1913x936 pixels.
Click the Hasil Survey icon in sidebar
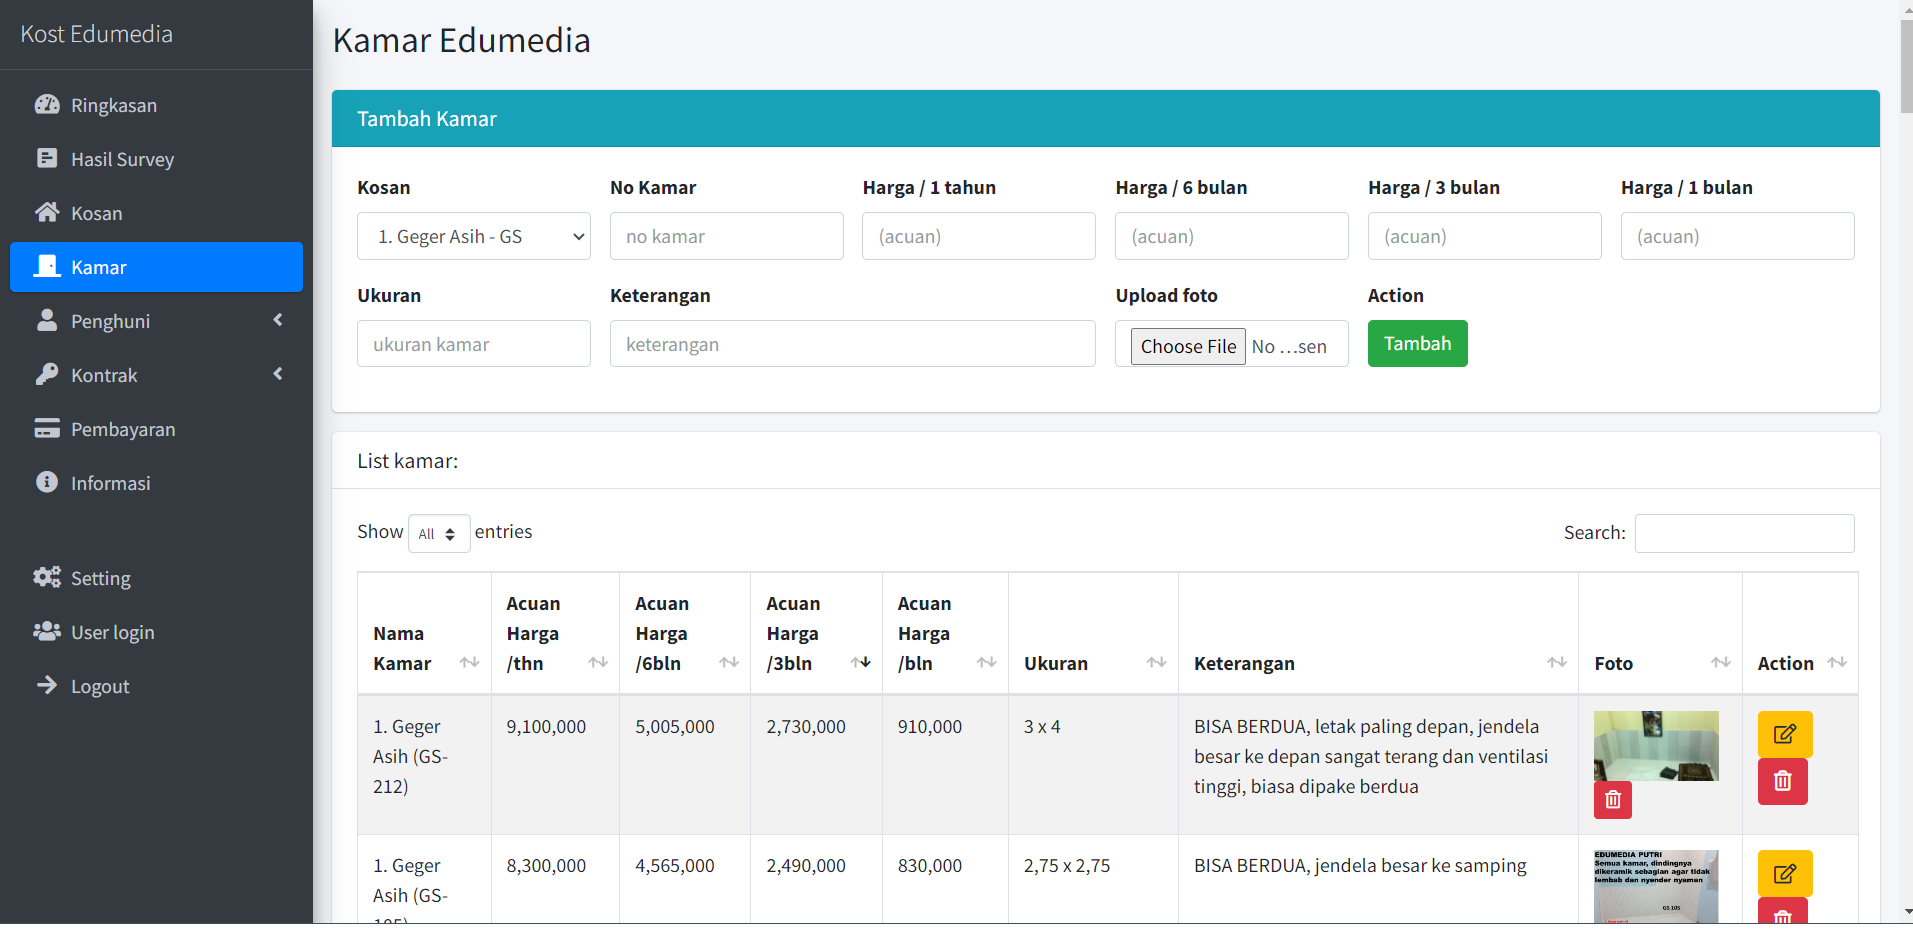click(x=47, y=159)
